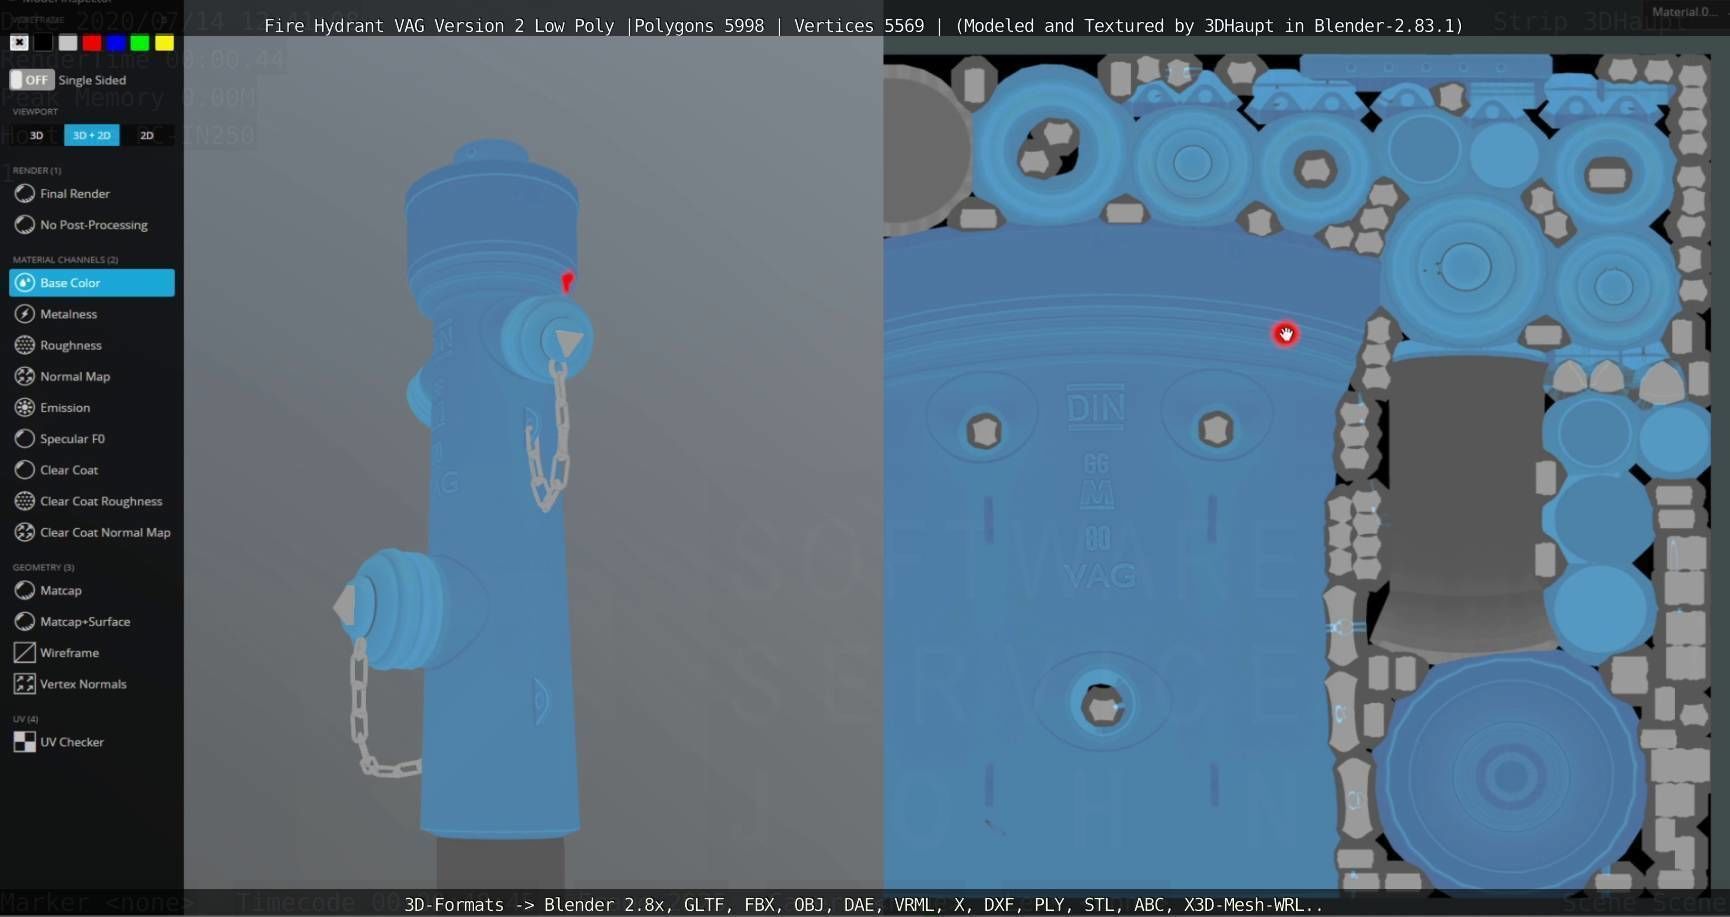
Task: View Clear Coat Normal Map channel
Action: tap(92, 532)
